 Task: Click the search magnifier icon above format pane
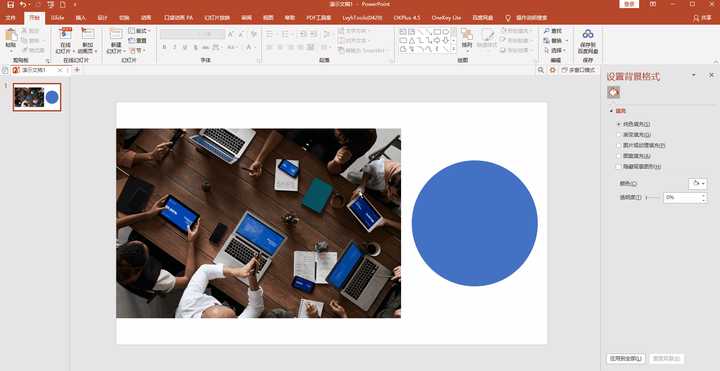point(540,70)
